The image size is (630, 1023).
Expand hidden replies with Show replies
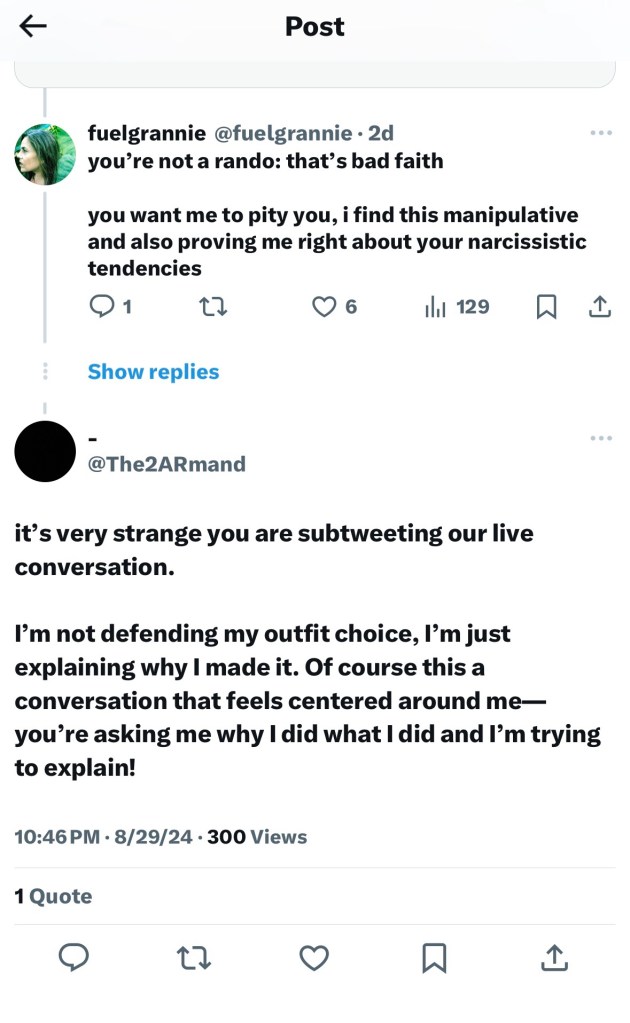tap(153, 372)
